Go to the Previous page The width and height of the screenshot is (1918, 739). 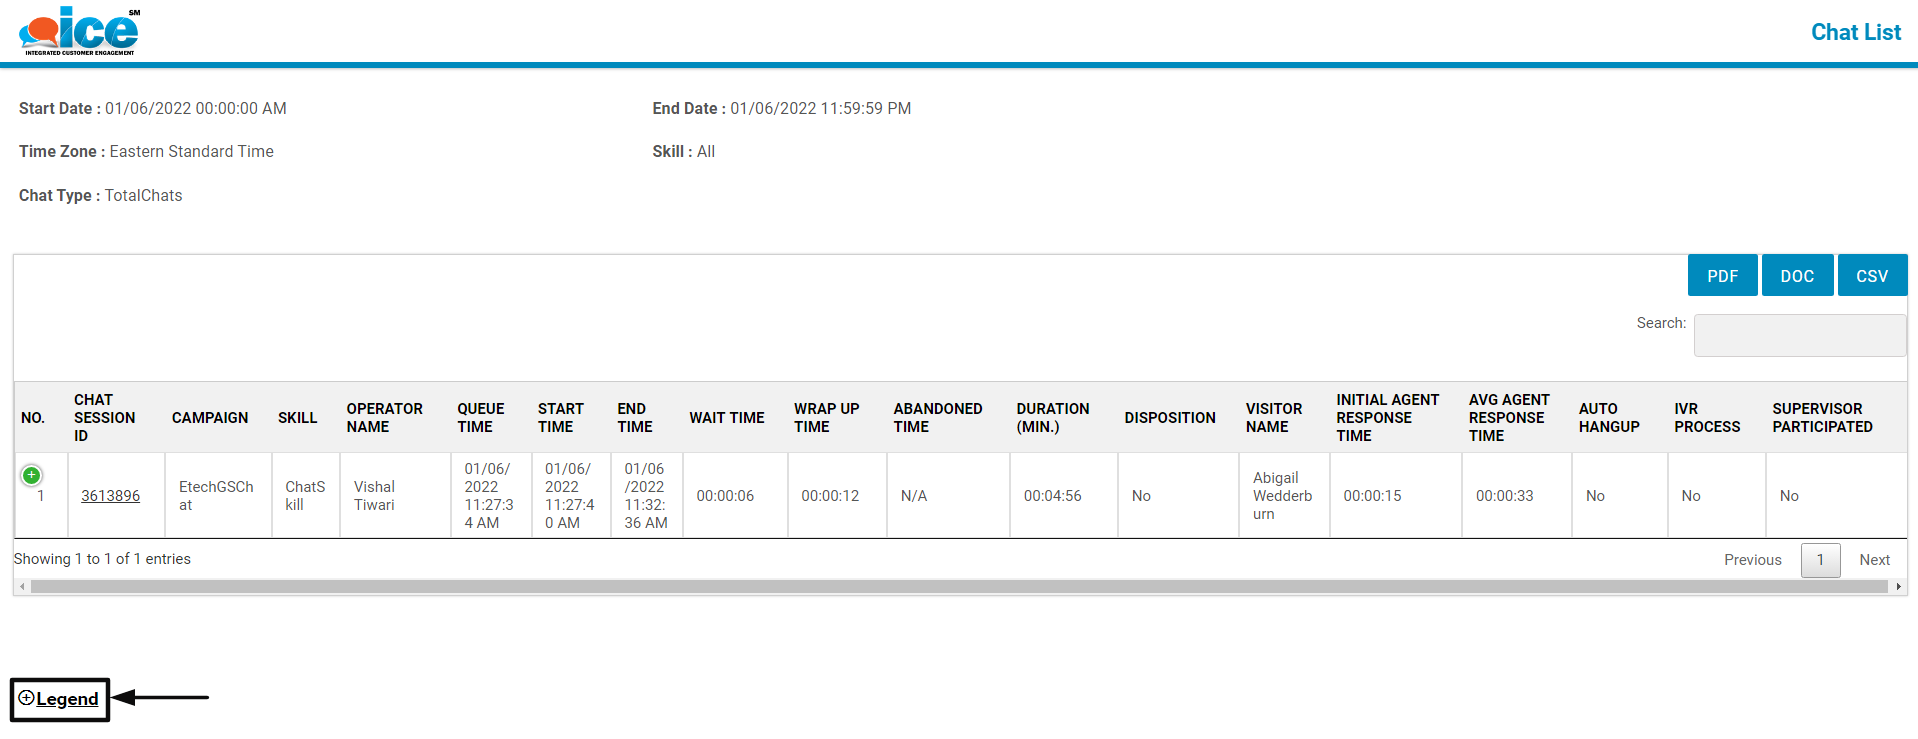1752,560
